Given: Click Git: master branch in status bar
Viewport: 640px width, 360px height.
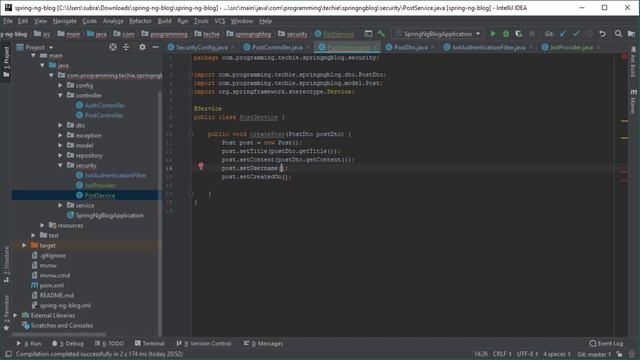Looking at the screenshot, I should [594, 354].
